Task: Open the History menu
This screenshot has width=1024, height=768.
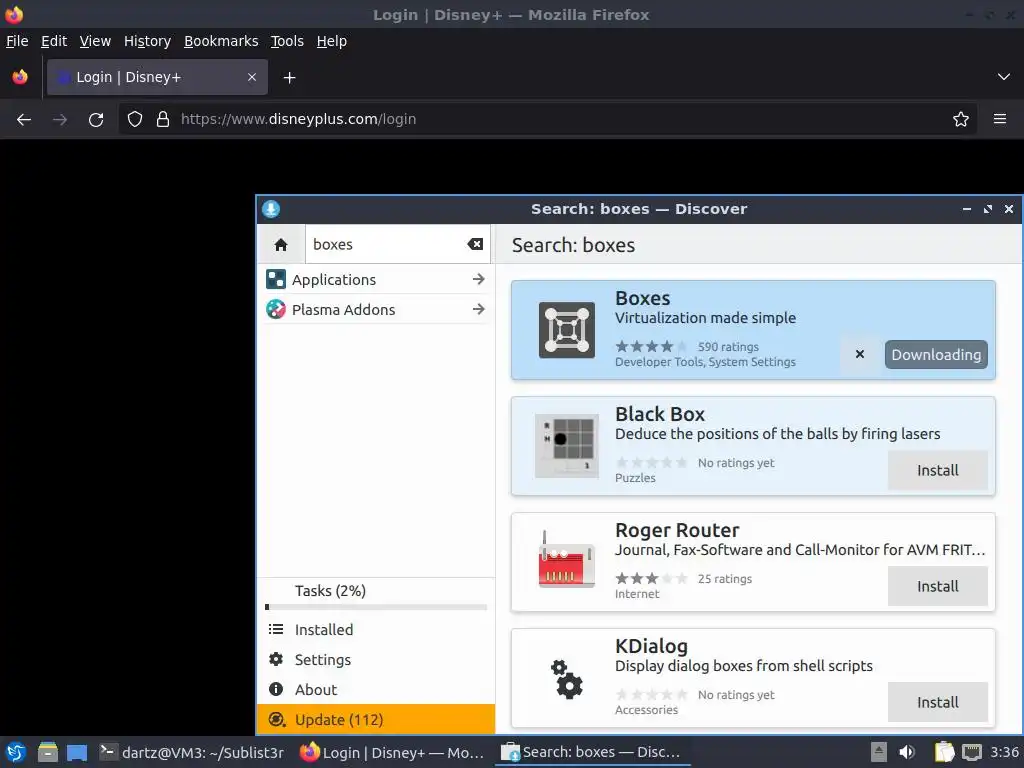Action: [147, 41]
